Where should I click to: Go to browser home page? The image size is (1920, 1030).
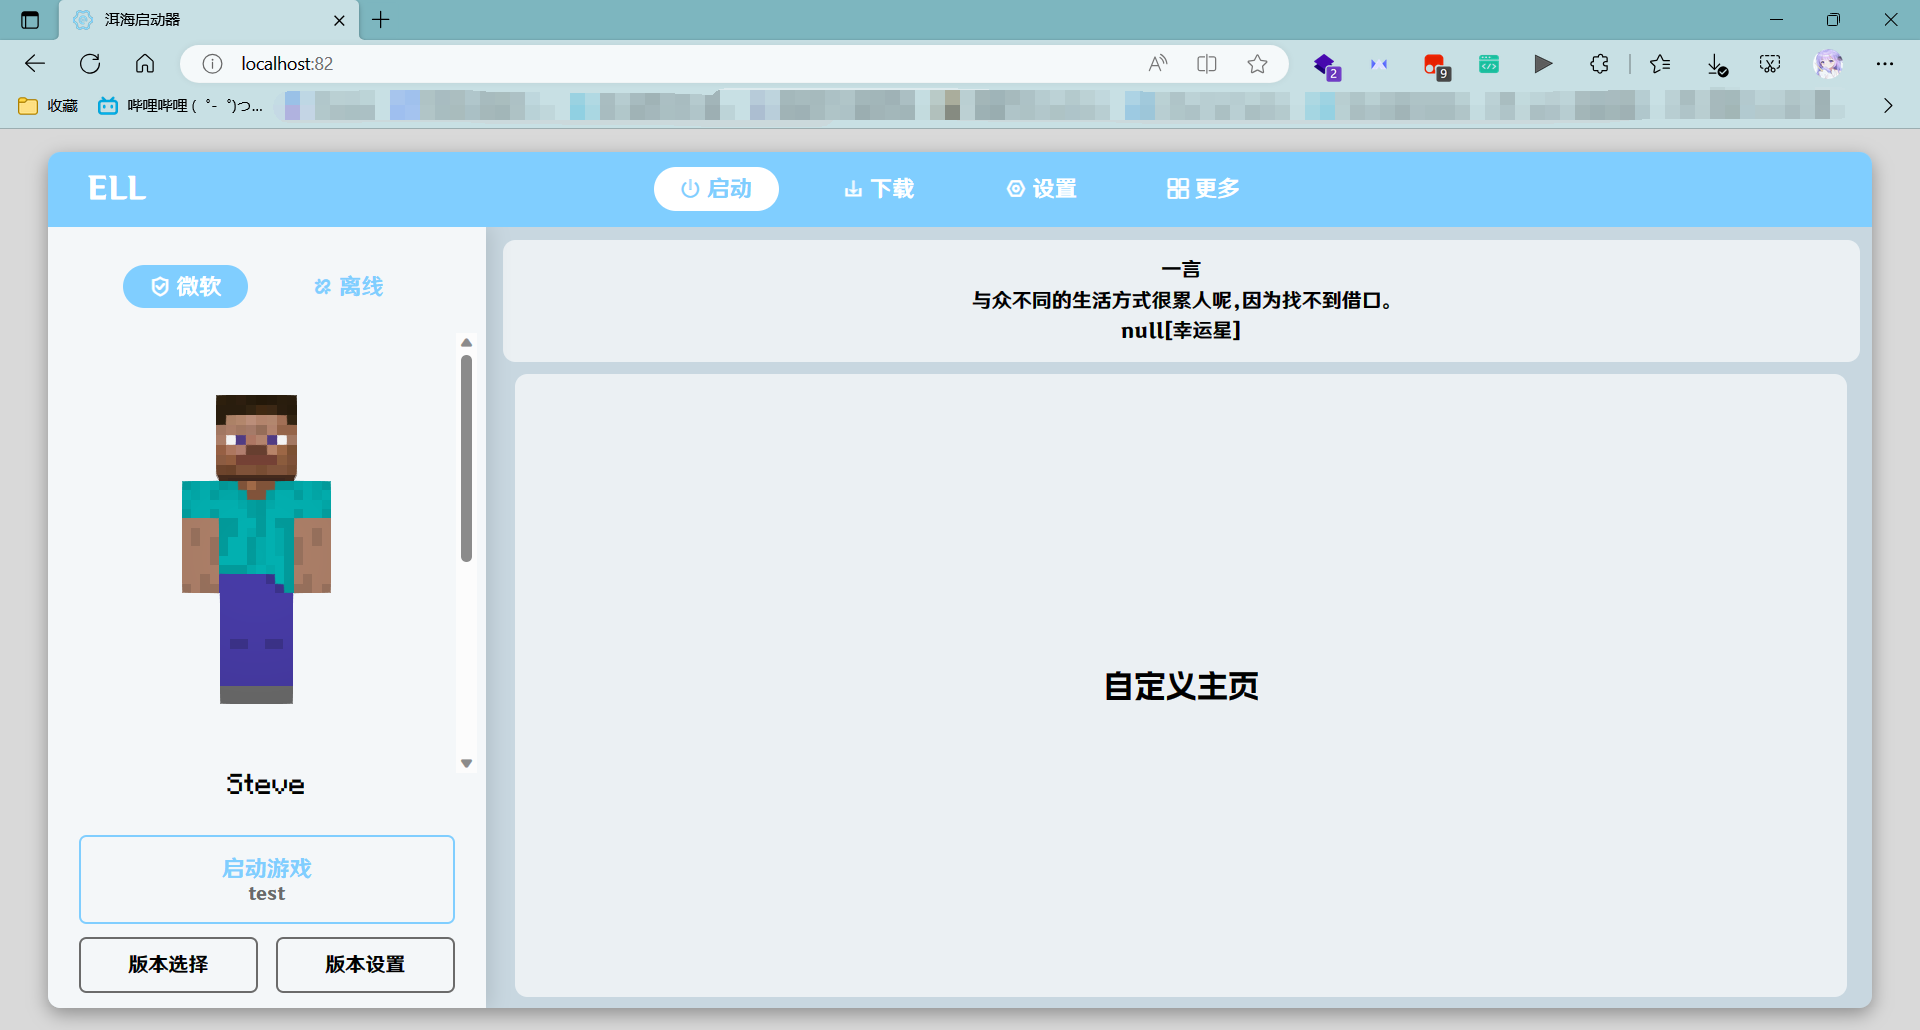(x=145, y=64)
